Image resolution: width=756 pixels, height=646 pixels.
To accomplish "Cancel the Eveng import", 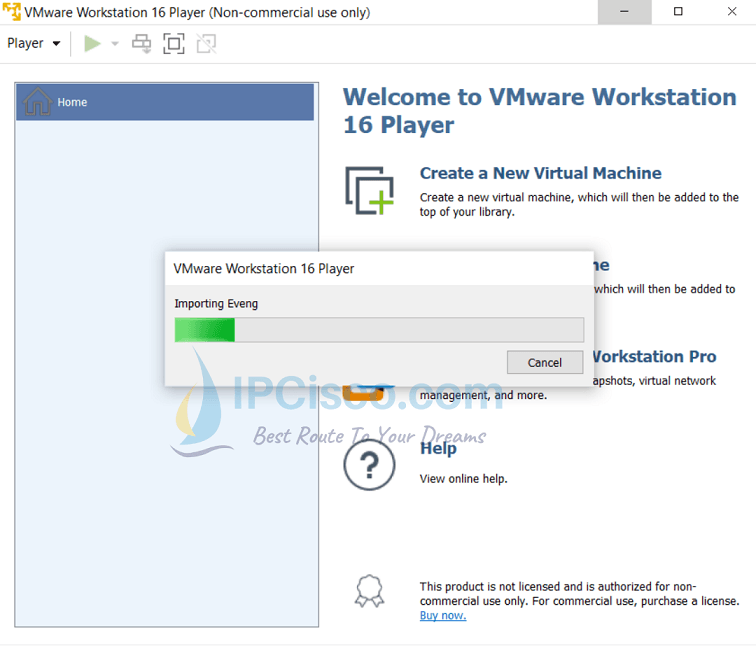I will [x=545, y=363].
